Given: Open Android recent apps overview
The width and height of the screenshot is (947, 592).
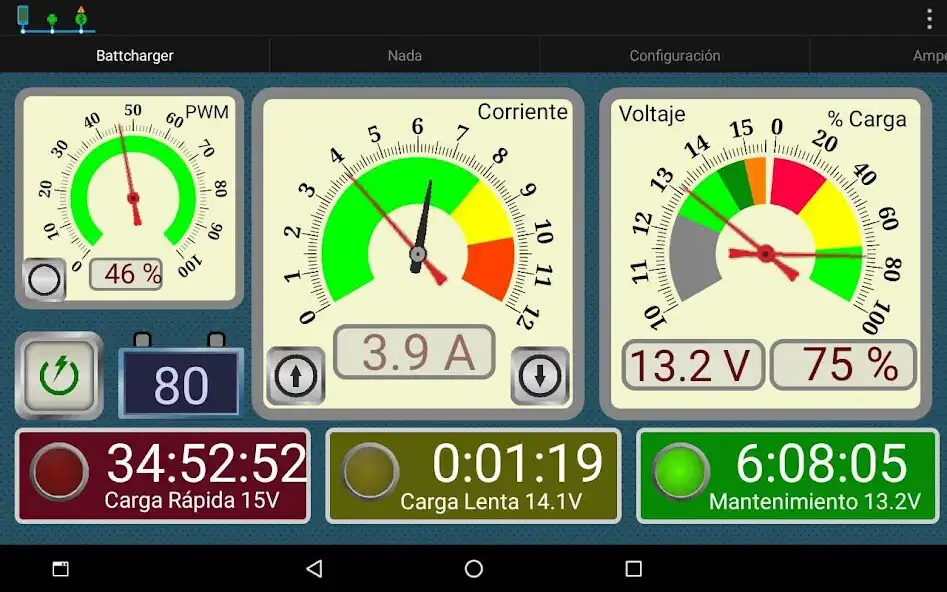Looking at the screenshot, I should coord(634,568).
